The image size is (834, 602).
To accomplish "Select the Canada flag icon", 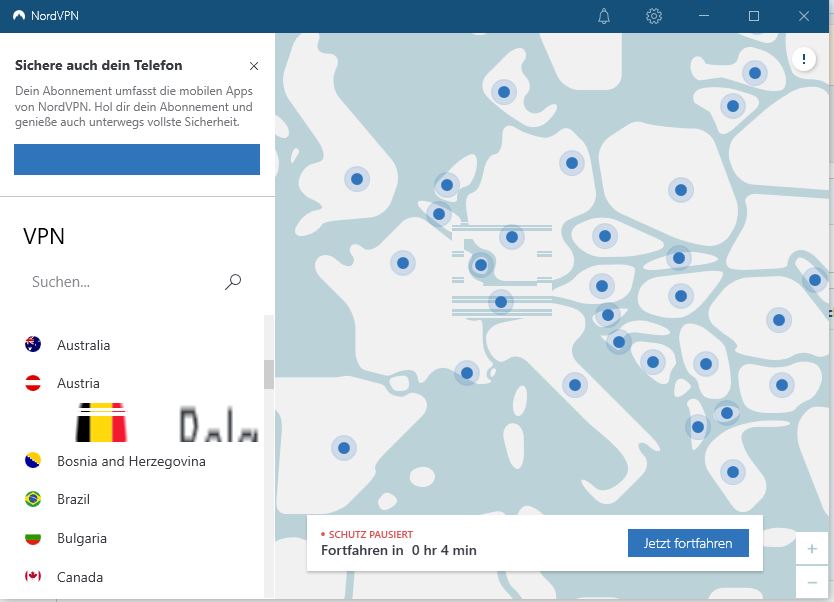I will (33, 576).
